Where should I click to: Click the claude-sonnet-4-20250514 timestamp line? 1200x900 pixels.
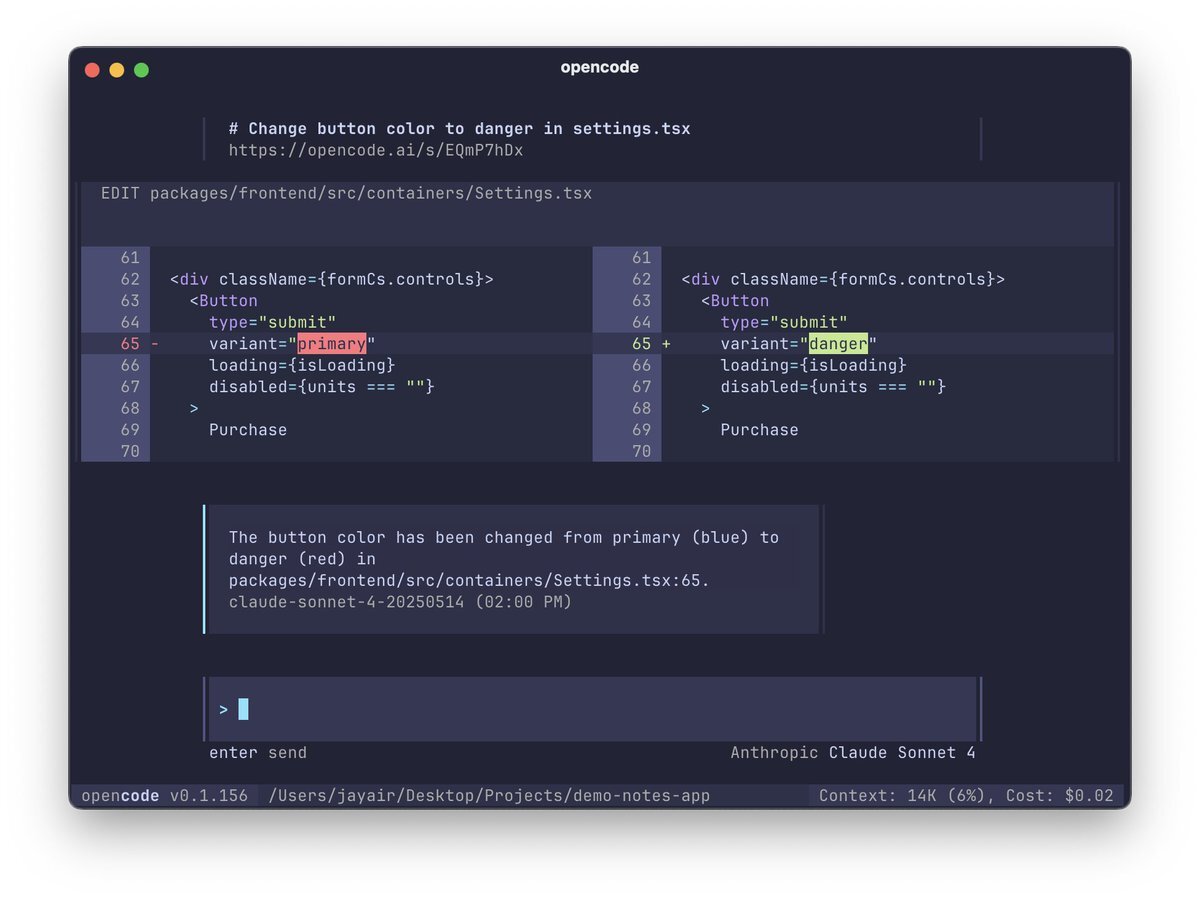(x=401, y=602)
